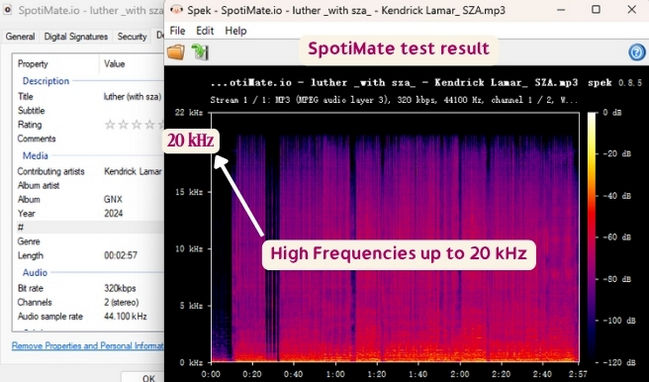Select the Subtitle property row
The height and width of the screenshot is (382, 649).
coord(89,111)
